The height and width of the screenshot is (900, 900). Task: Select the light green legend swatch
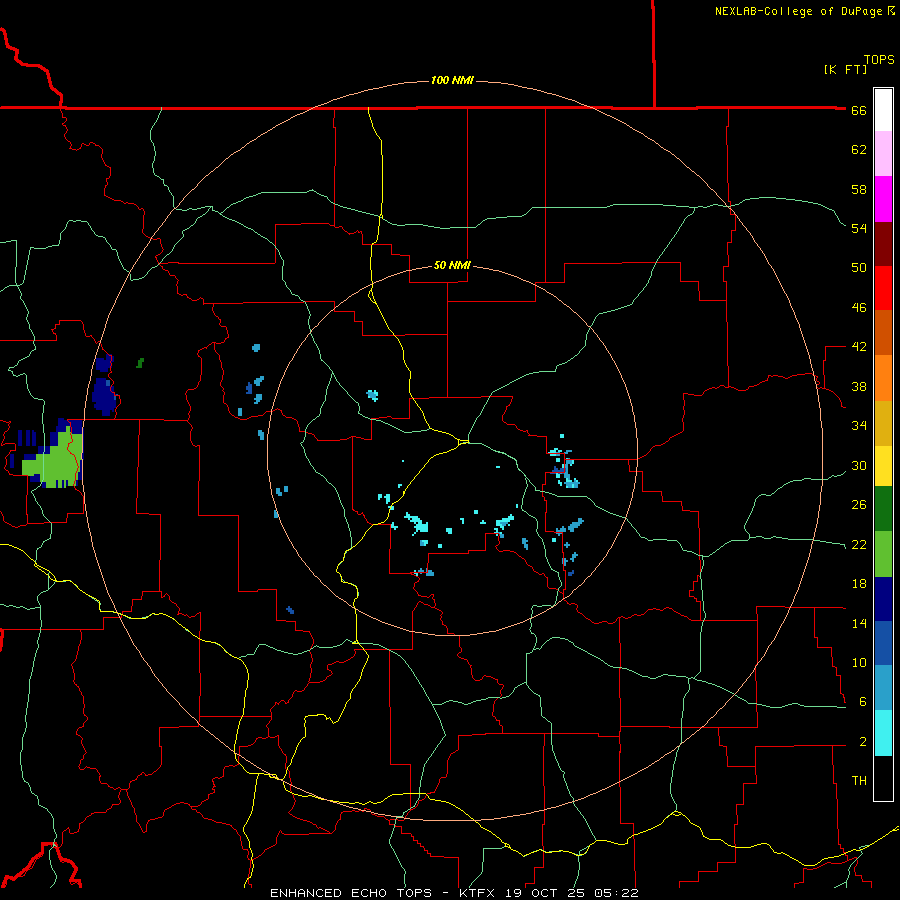point(883,554)
